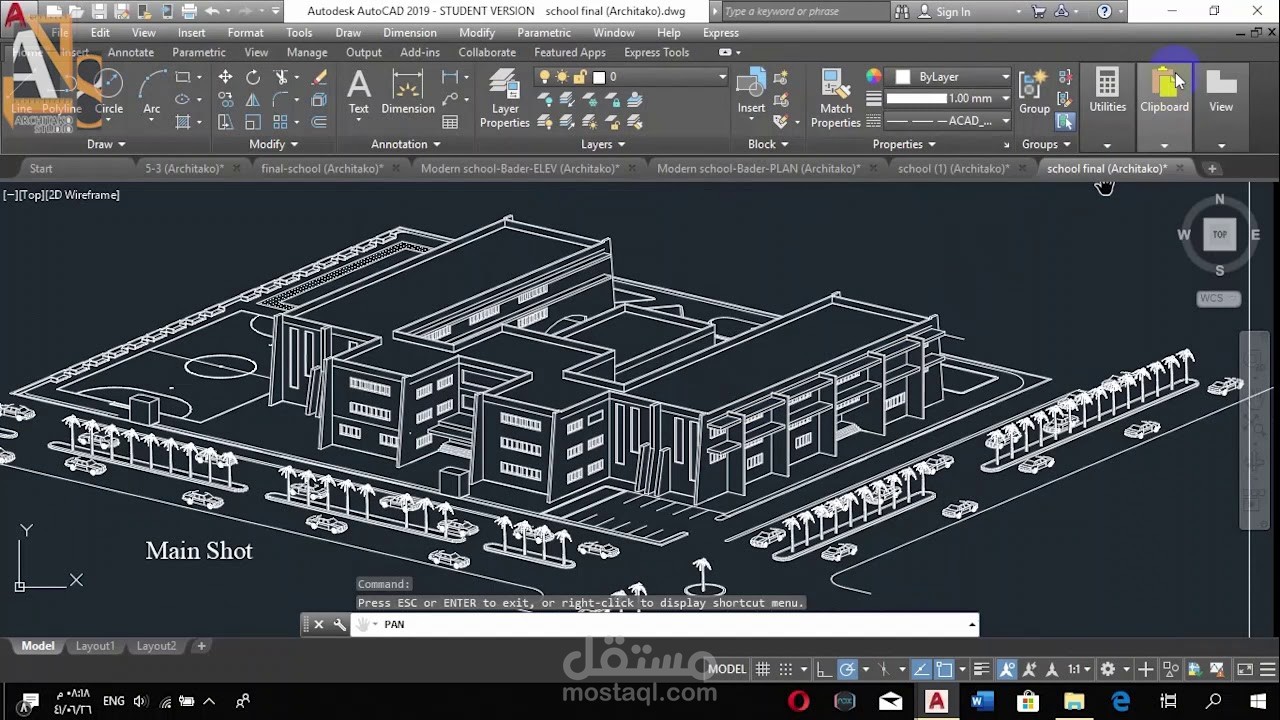The image size is (1280, 720).
Task: Switch to the Layout1 tab
Action: coord(95,645)
